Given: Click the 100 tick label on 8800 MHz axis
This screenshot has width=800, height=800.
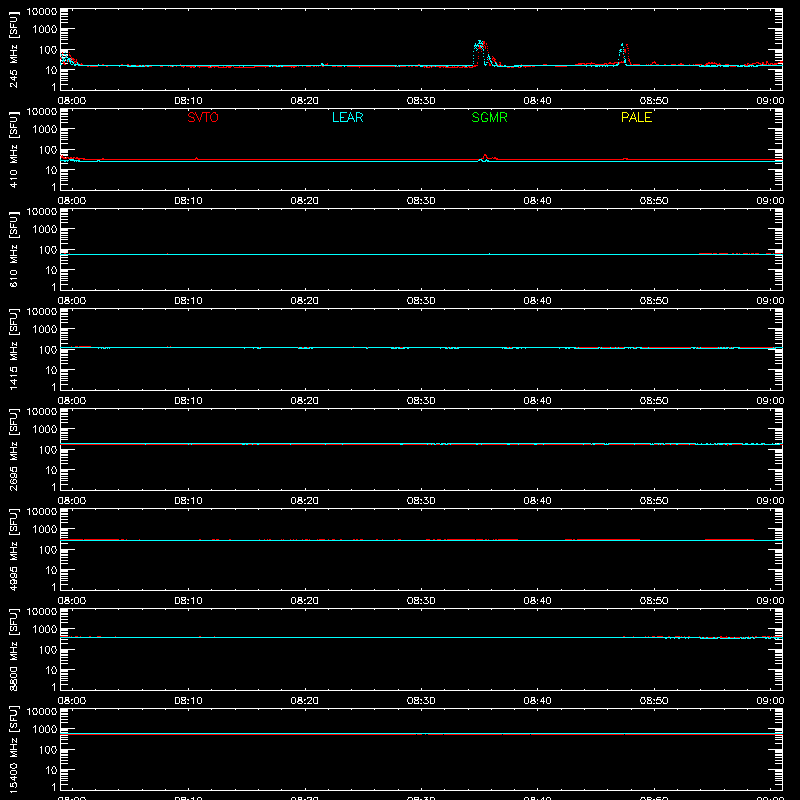Looking at the screenshot, I should coord(48,650).
